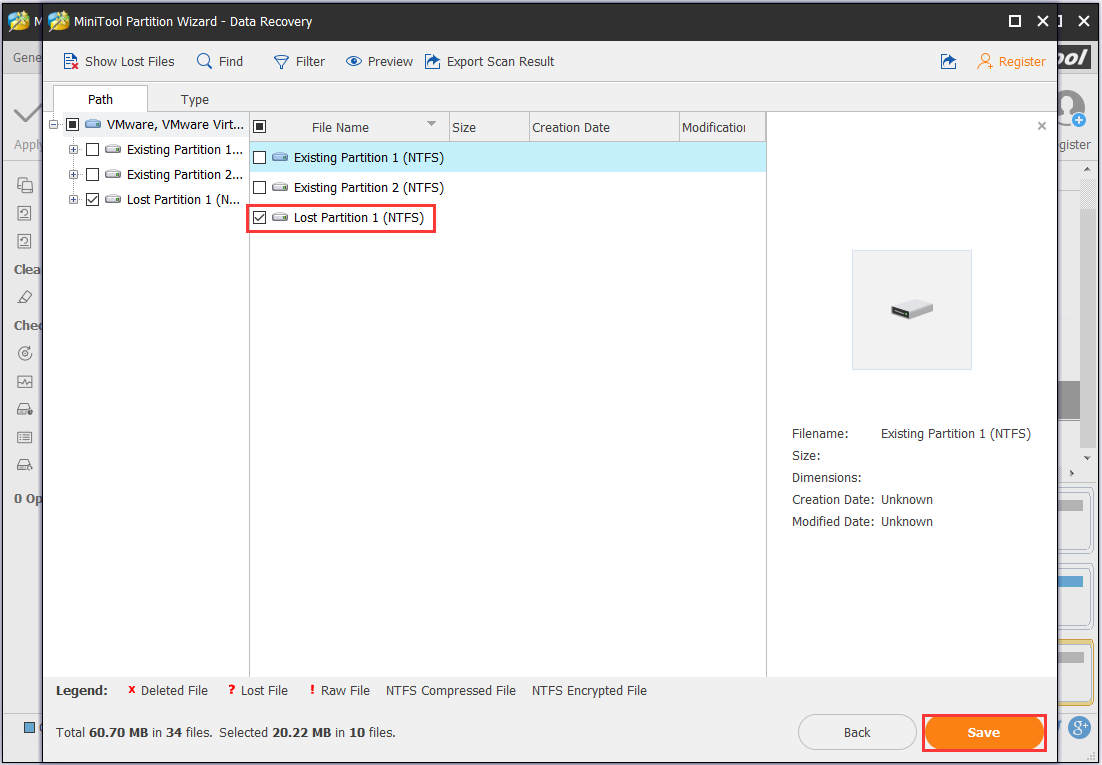This screenshot has height=765, width=1102.
Task: Click drive icon of Existing Partition 1 row
Action: [x=280, y=158]
